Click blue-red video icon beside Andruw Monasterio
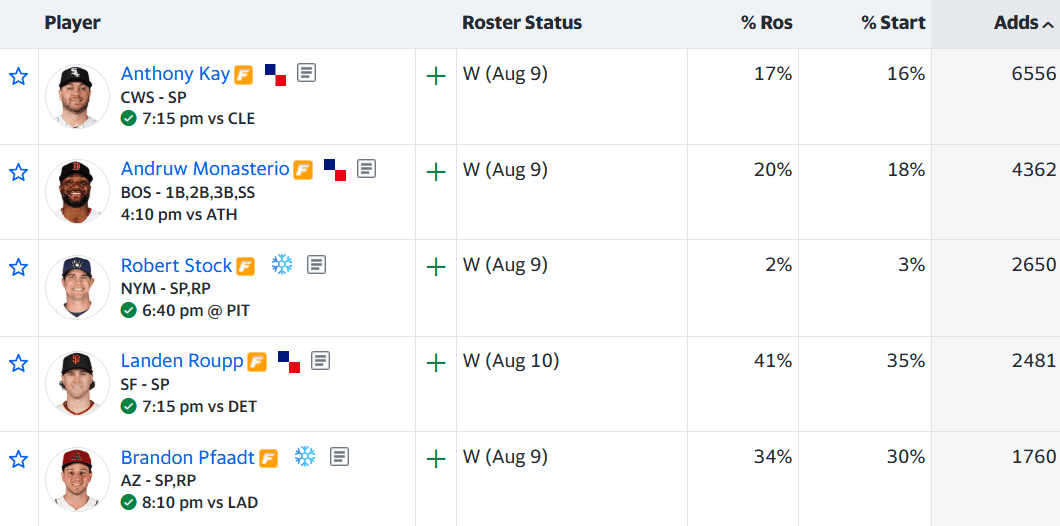The width and height of the screenshot is (1060, 526). pos(335,170)
